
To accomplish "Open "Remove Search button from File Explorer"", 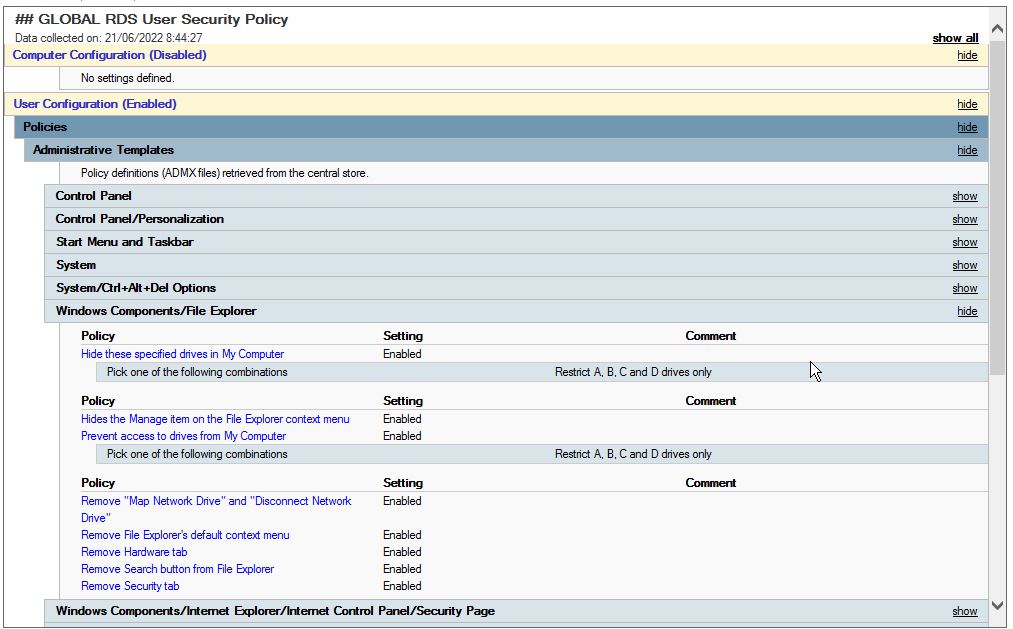I will tap(177, 569).
